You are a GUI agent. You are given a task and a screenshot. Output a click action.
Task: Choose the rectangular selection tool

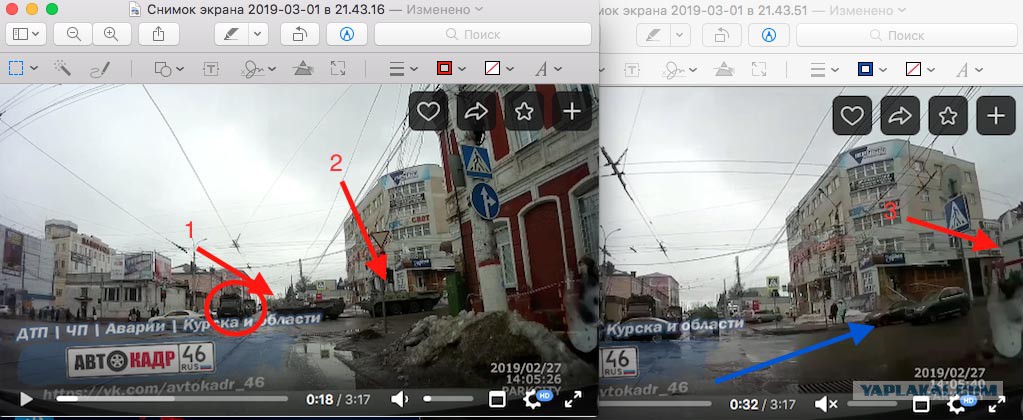click(16, 68)
